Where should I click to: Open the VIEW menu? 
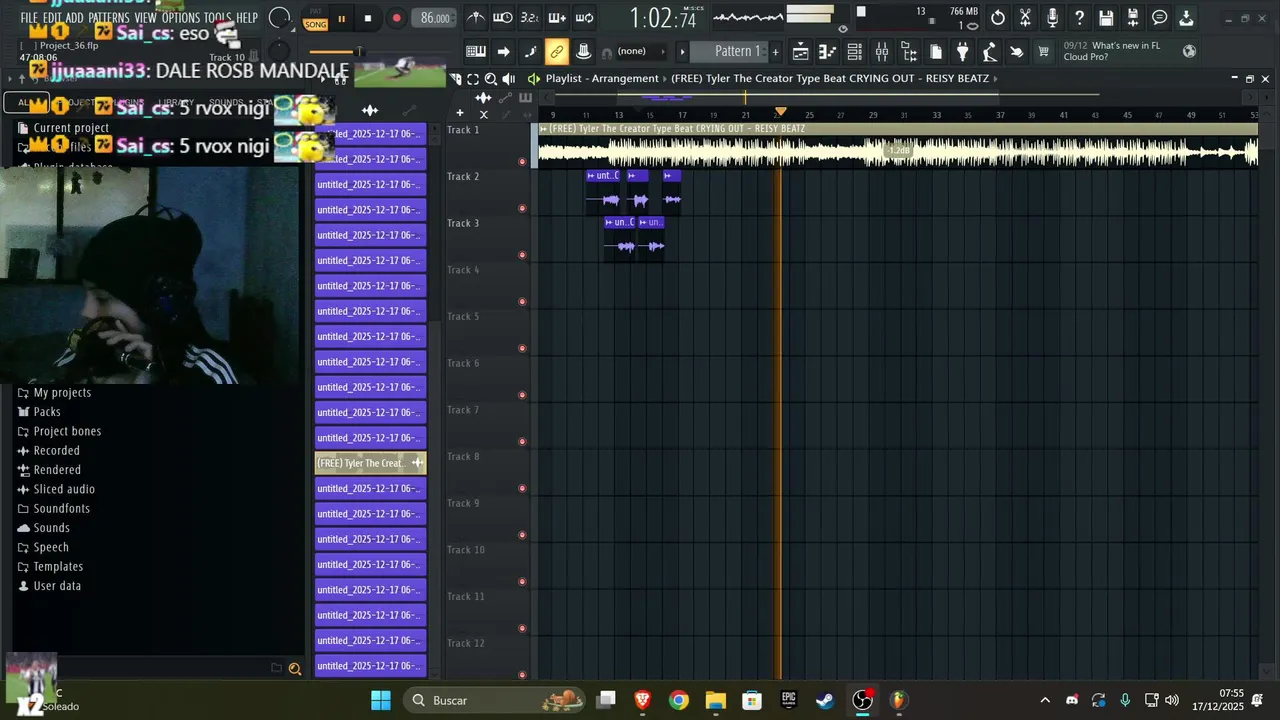[146, 18]
